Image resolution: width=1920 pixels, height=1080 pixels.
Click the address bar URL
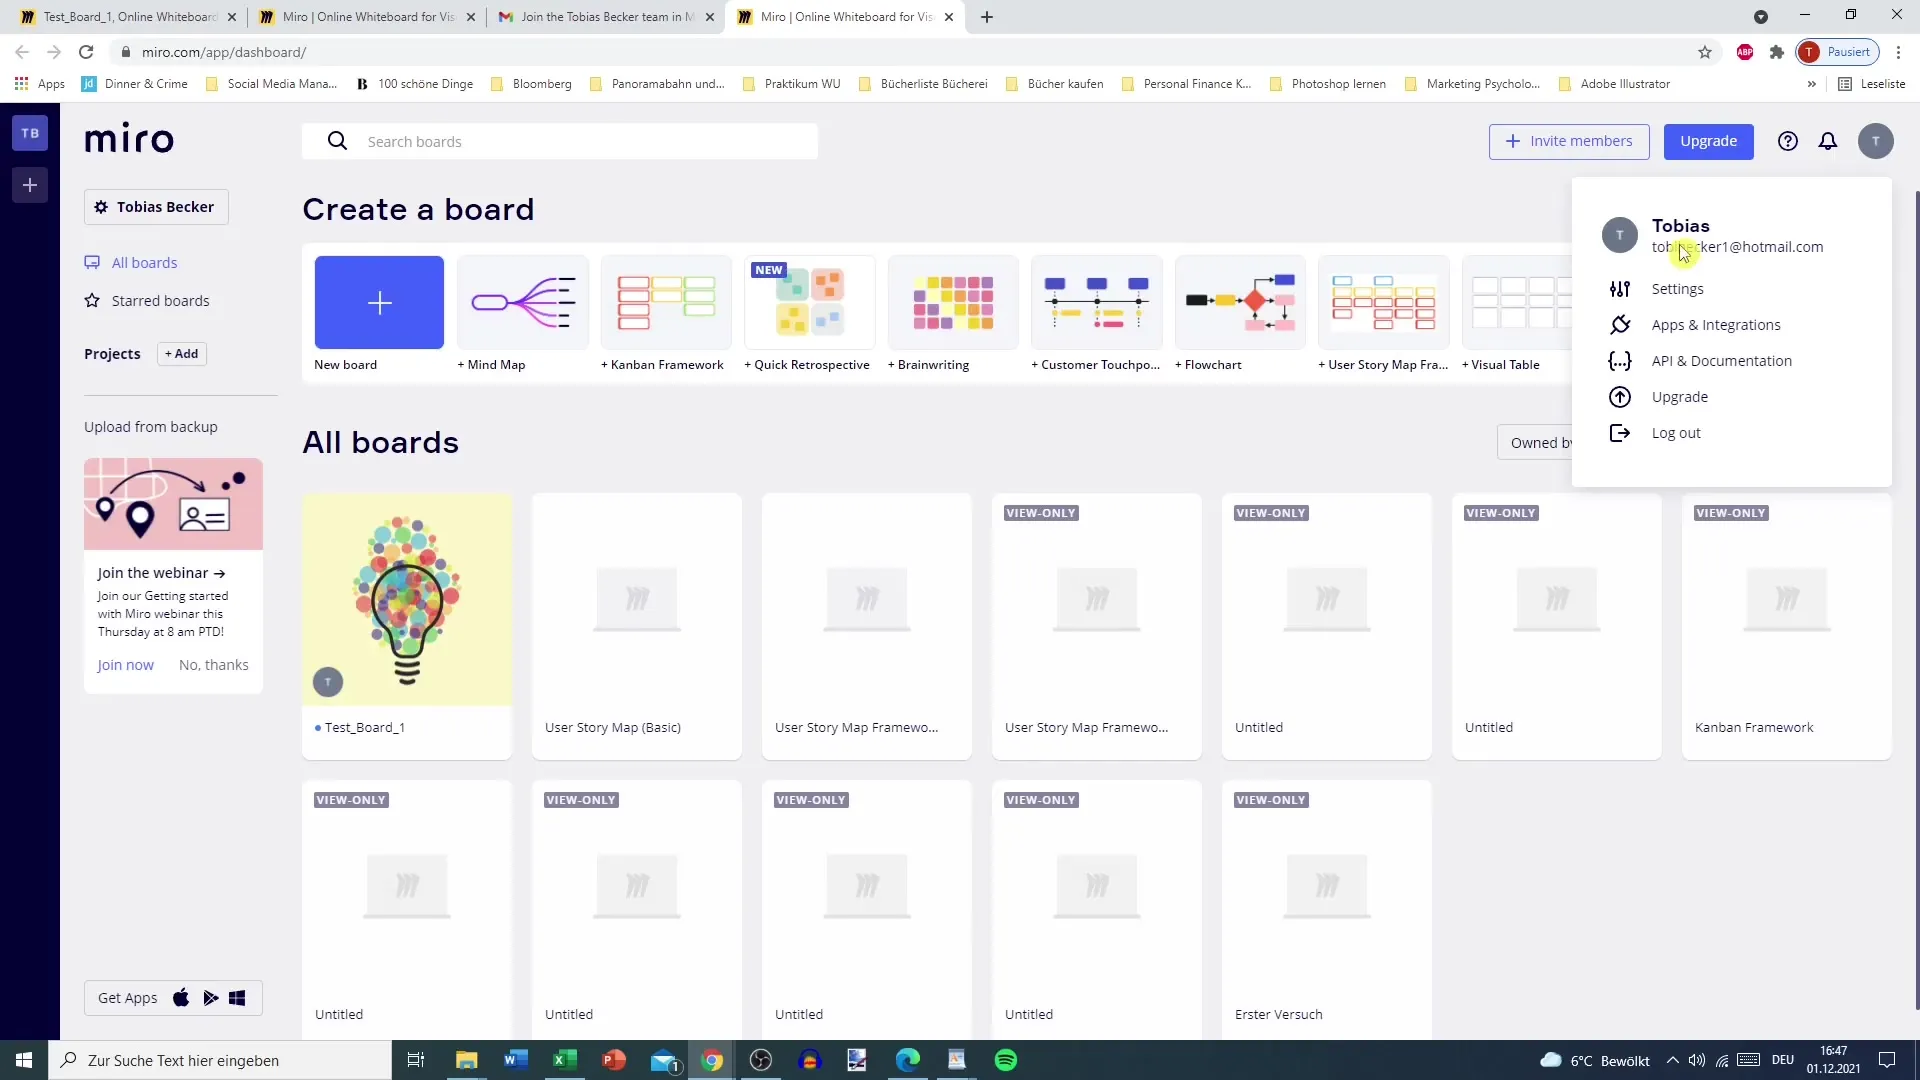pos(224,52)
